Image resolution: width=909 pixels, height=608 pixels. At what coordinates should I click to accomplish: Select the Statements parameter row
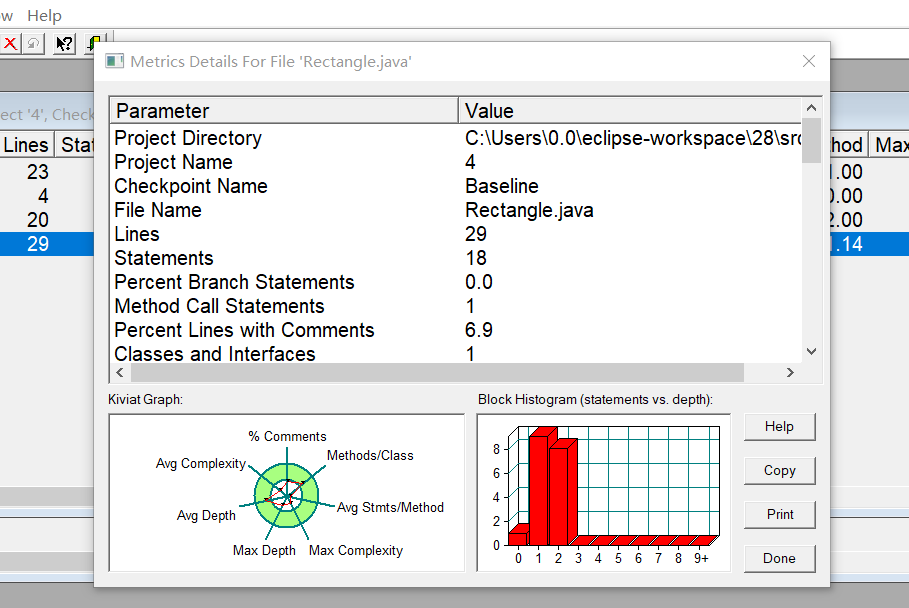coord(456,258)
